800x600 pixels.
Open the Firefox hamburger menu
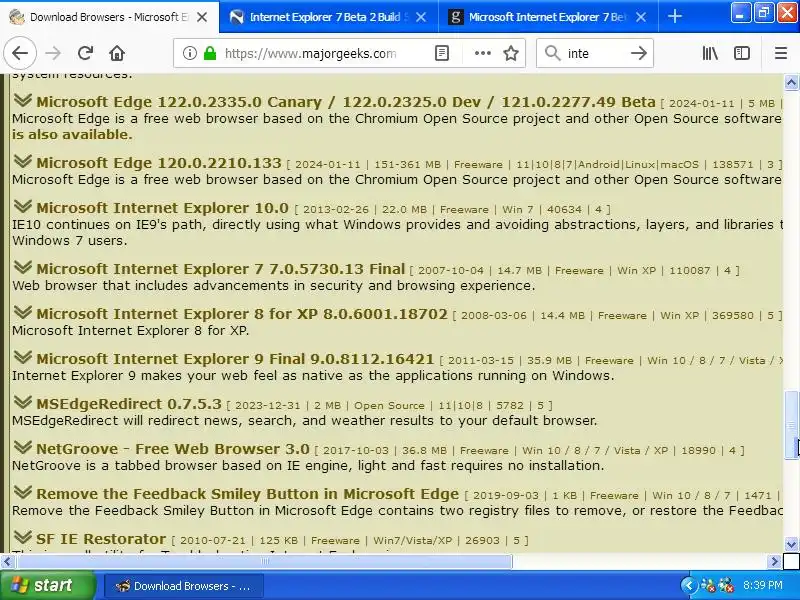(781, 53)
